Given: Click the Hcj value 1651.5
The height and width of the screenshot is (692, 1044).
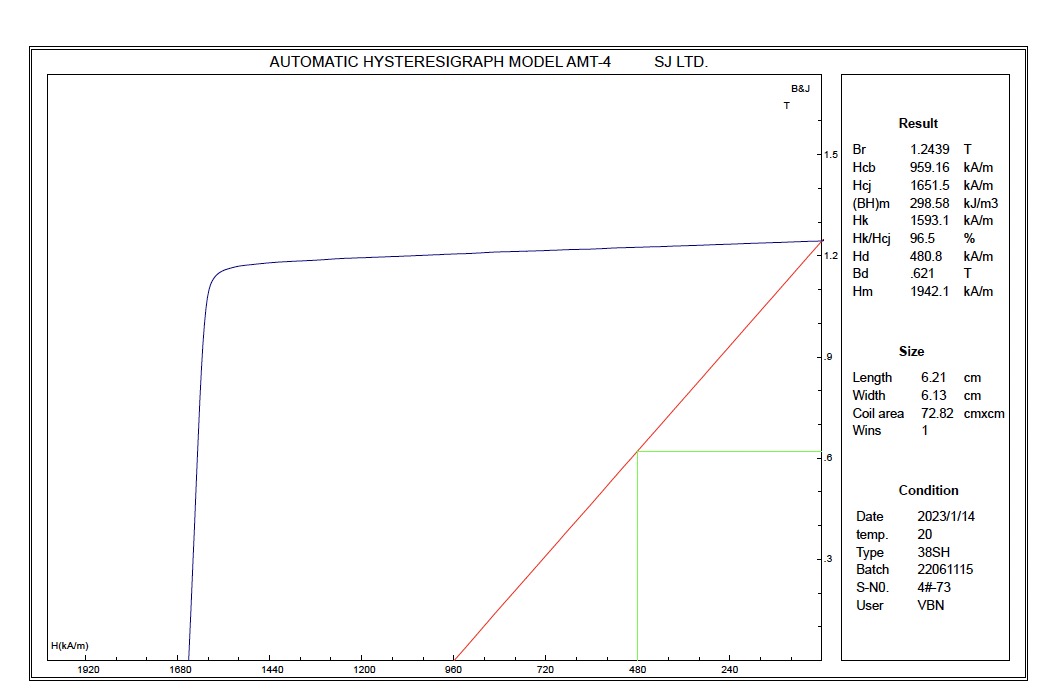Looking at the screenshot, I should pos(929,185).
